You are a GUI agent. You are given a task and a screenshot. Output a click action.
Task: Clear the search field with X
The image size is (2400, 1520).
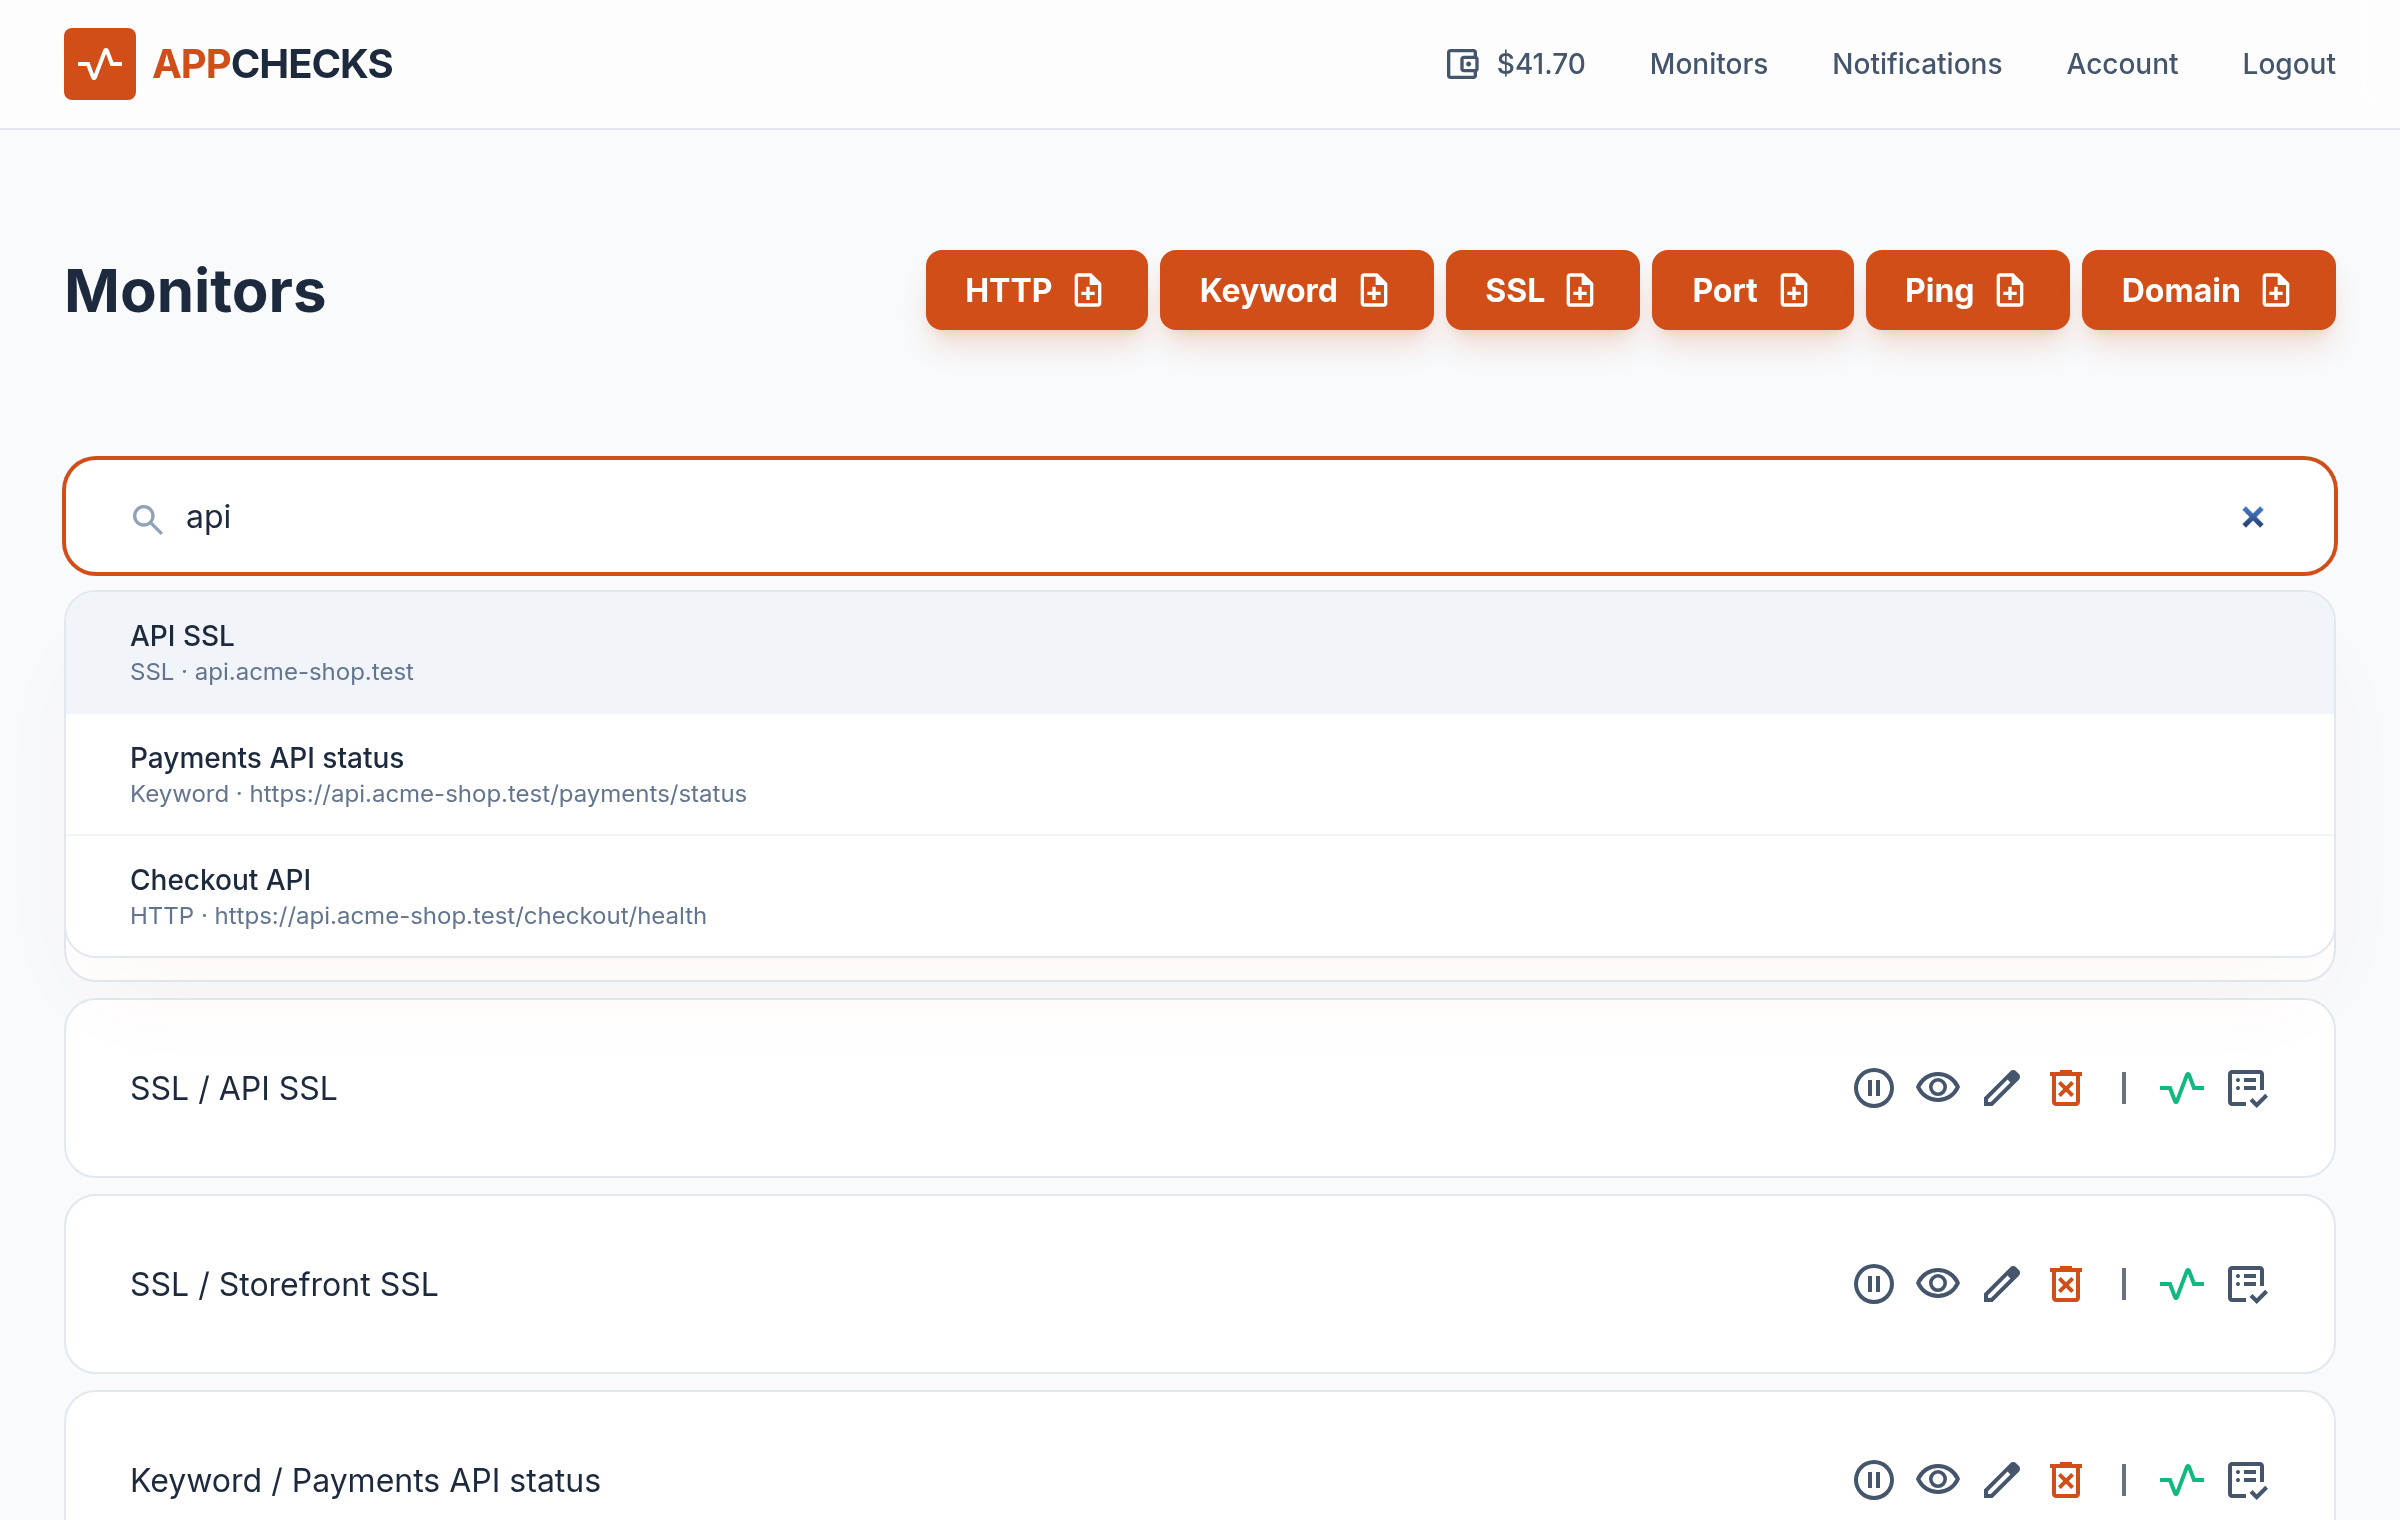2253,517
